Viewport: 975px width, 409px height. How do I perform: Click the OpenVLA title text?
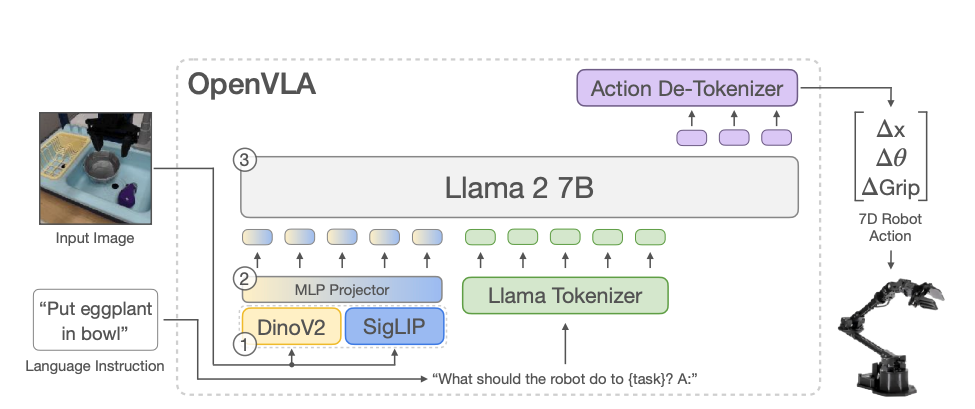tap(252, 84)
